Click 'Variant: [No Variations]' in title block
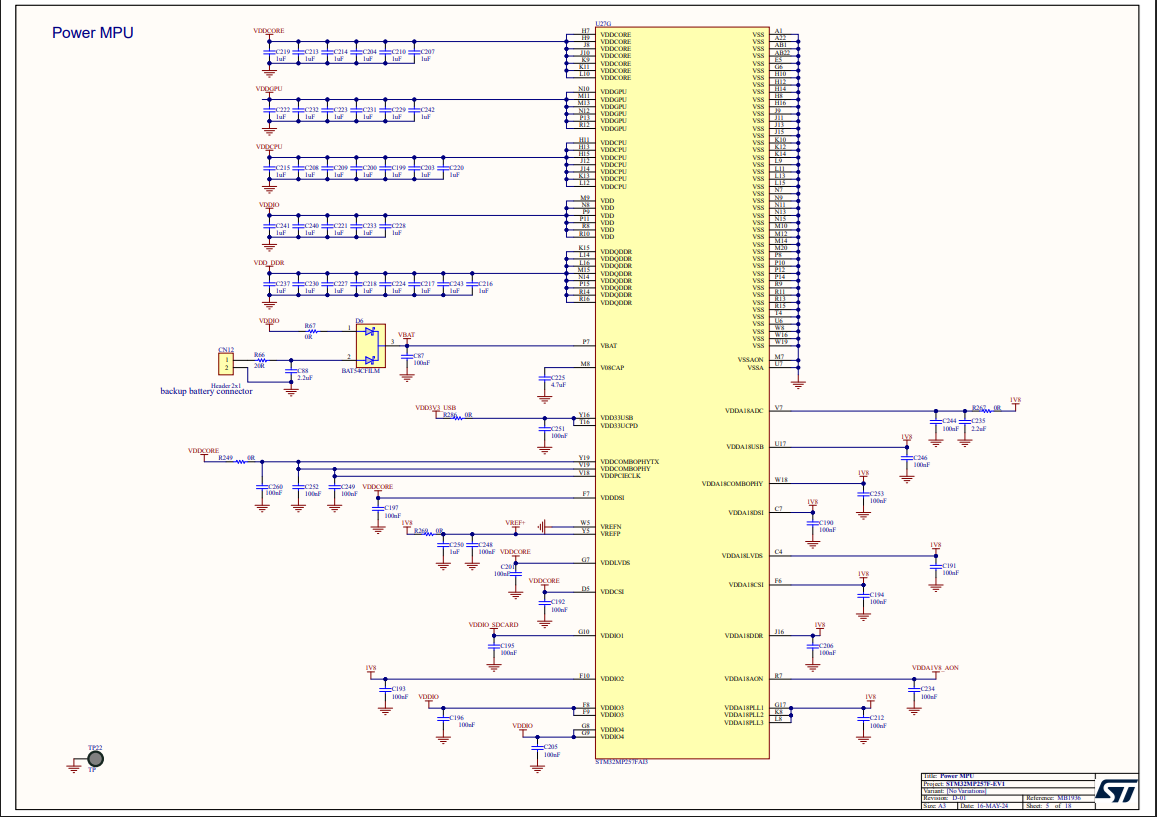Image resolution: width=1157 pixels, height=817 pixels. point(954,791)
